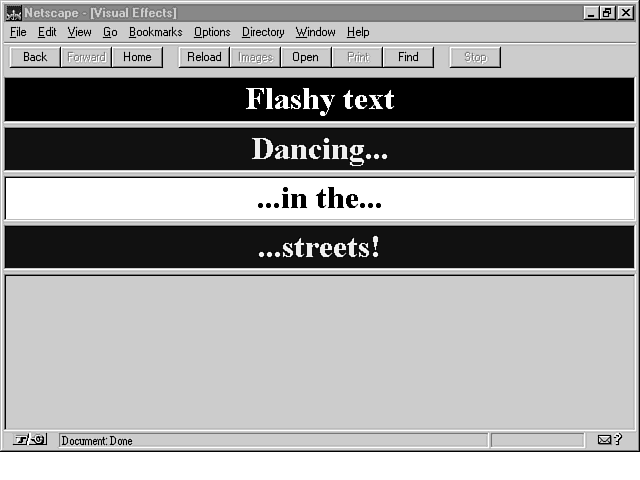Click the Find toolbar button
Image resolution: width=640 pixels, height=480 pixels.
[408, 57]
